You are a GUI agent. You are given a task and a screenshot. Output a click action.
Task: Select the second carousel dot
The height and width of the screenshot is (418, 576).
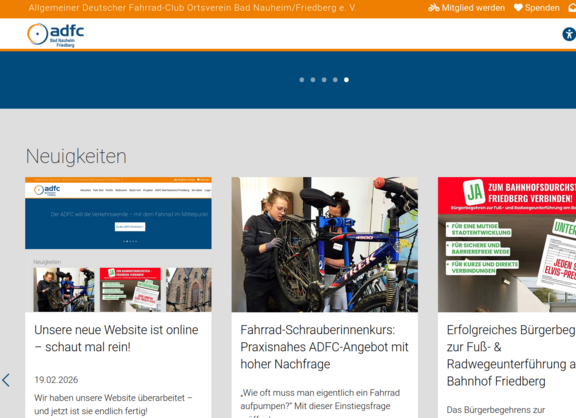coord(313,80)
